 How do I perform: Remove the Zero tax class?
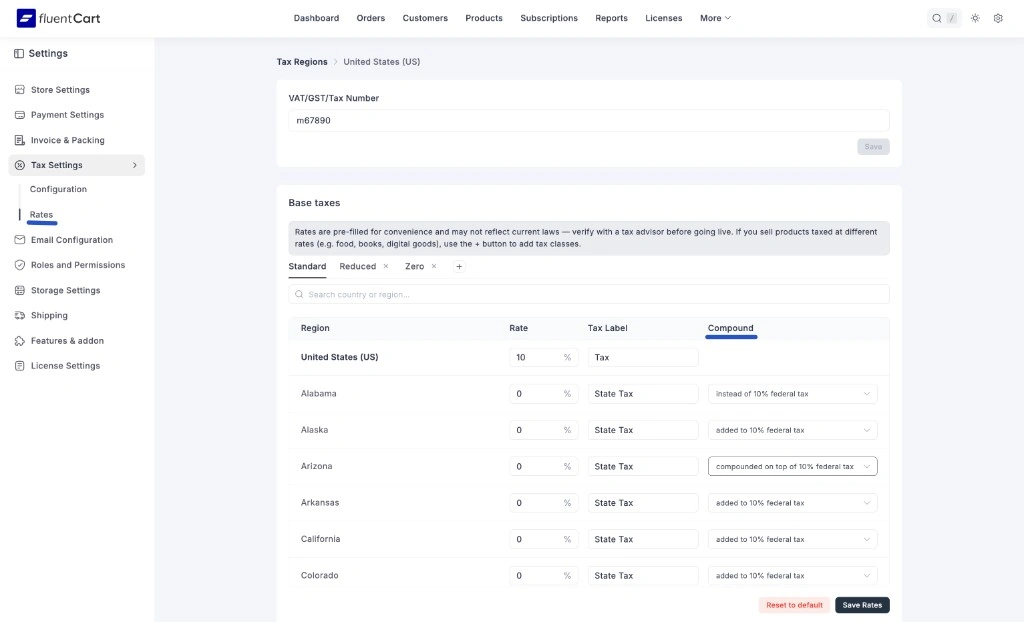(x=434, y=266)
